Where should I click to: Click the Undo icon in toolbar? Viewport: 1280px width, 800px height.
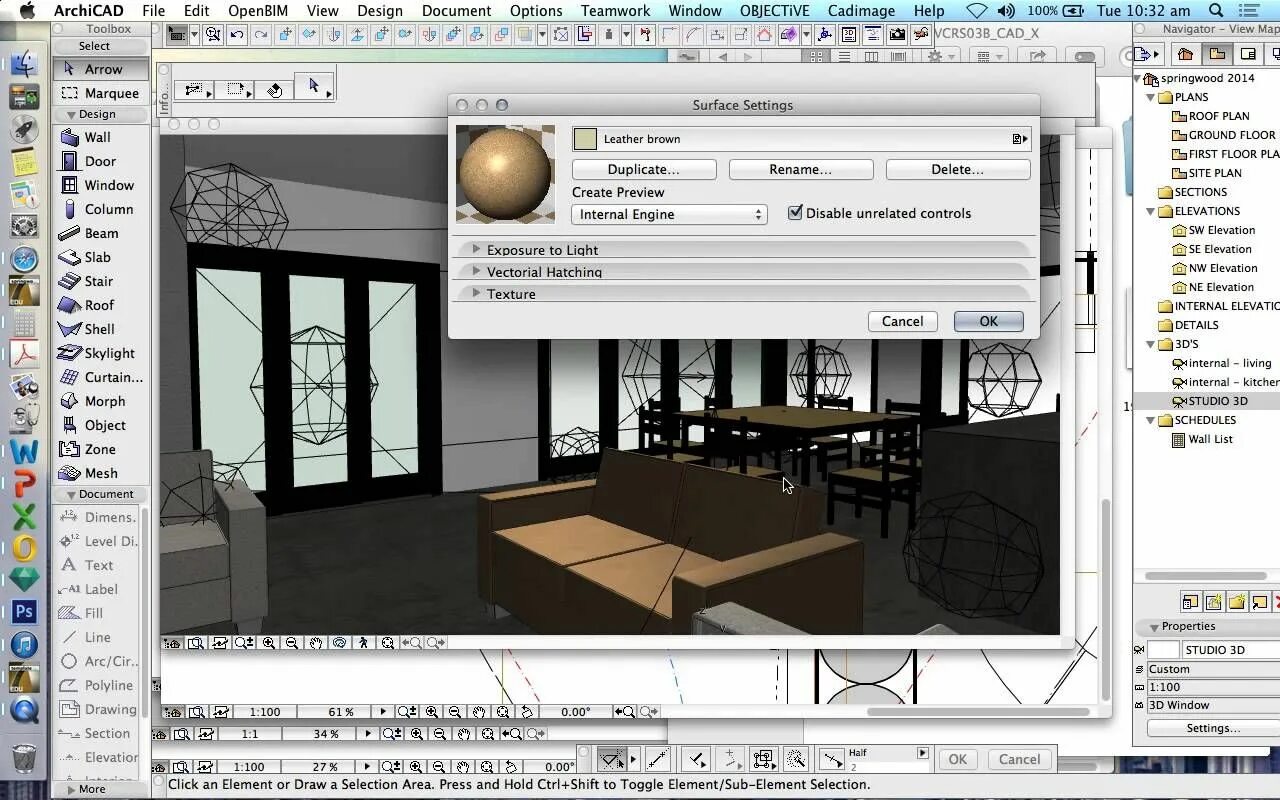pos(237,34)
